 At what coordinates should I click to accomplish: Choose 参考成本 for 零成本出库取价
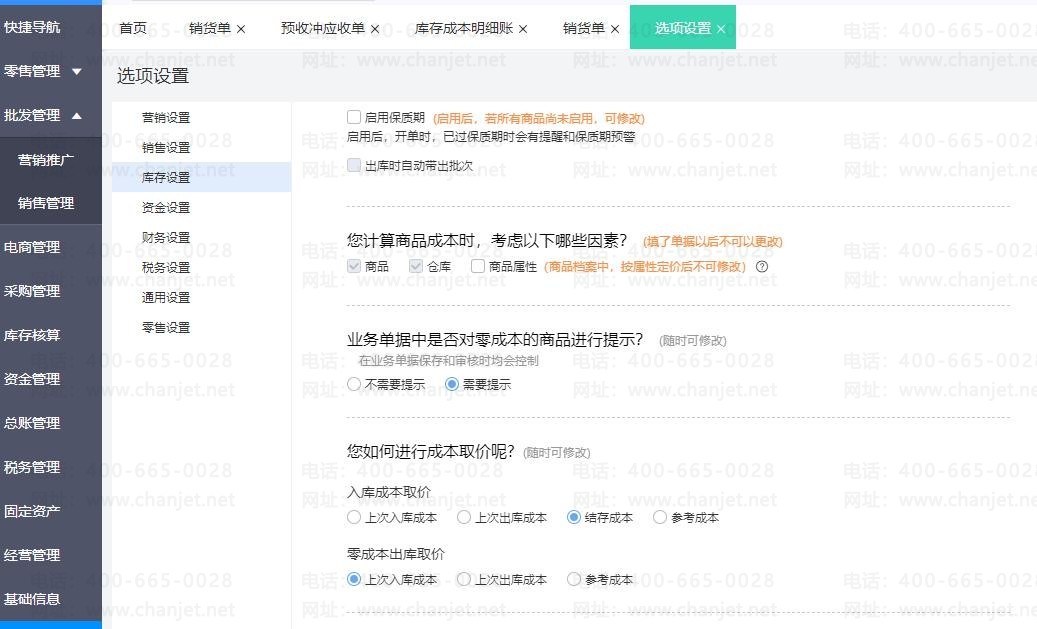click(573, 579)
